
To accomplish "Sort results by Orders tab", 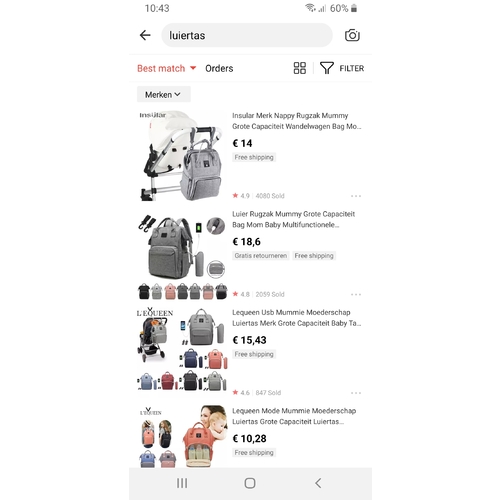I will click(x=219, y=68).
